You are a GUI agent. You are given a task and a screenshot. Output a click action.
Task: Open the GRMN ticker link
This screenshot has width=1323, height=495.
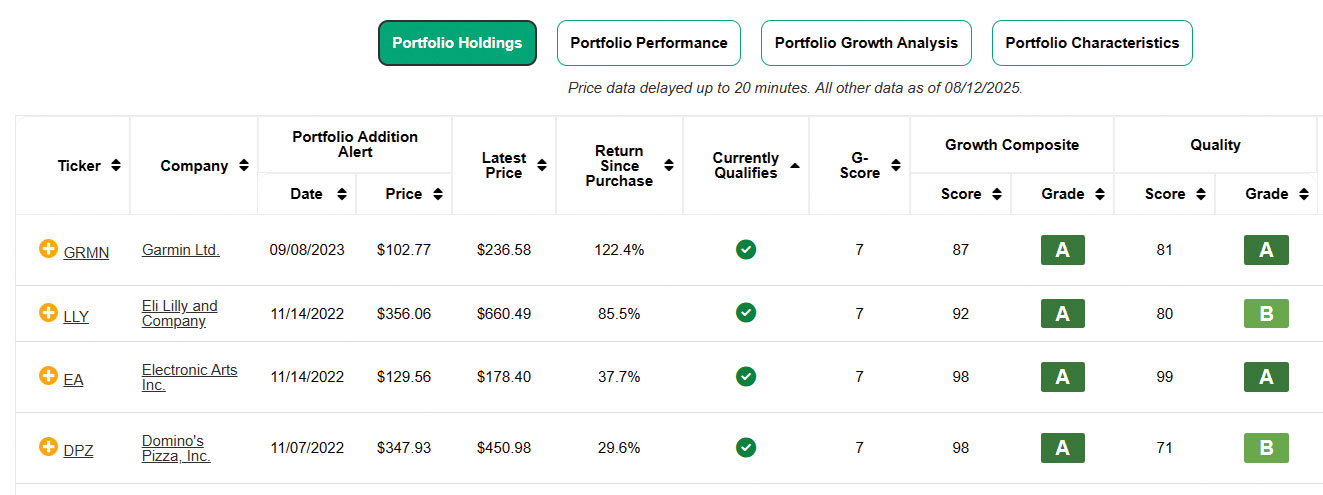click(86, 252)
